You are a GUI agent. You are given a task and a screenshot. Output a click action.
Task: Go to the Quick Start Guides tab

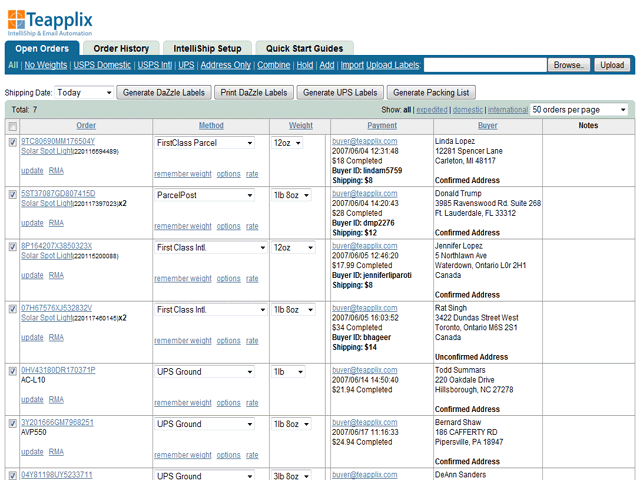(x=304, y=48)
